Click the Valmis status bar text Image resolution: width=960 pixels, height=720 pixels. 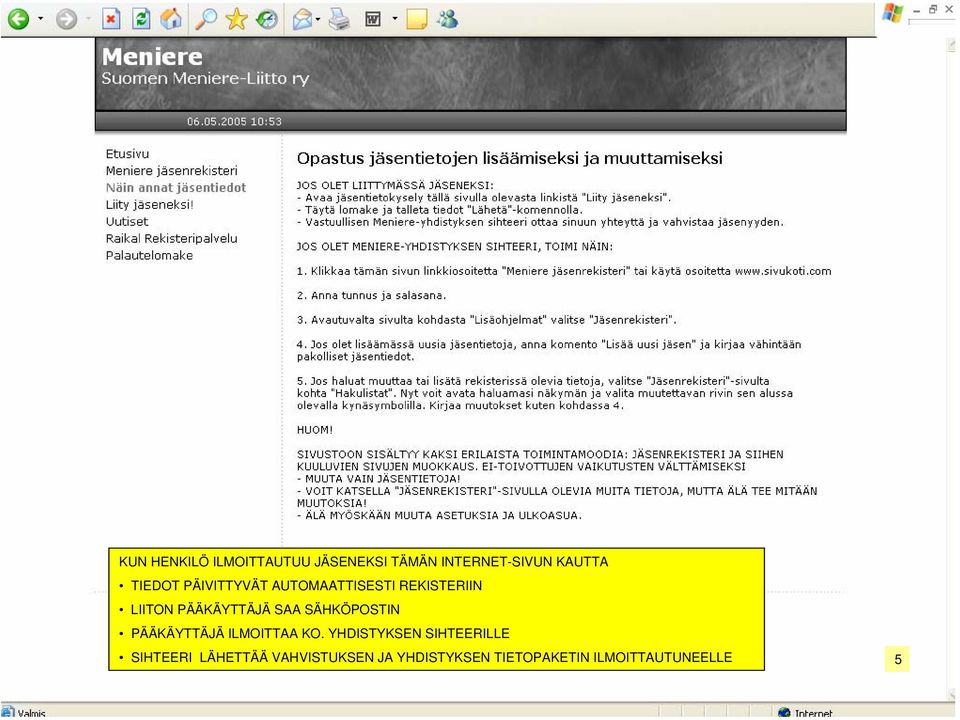31,713
